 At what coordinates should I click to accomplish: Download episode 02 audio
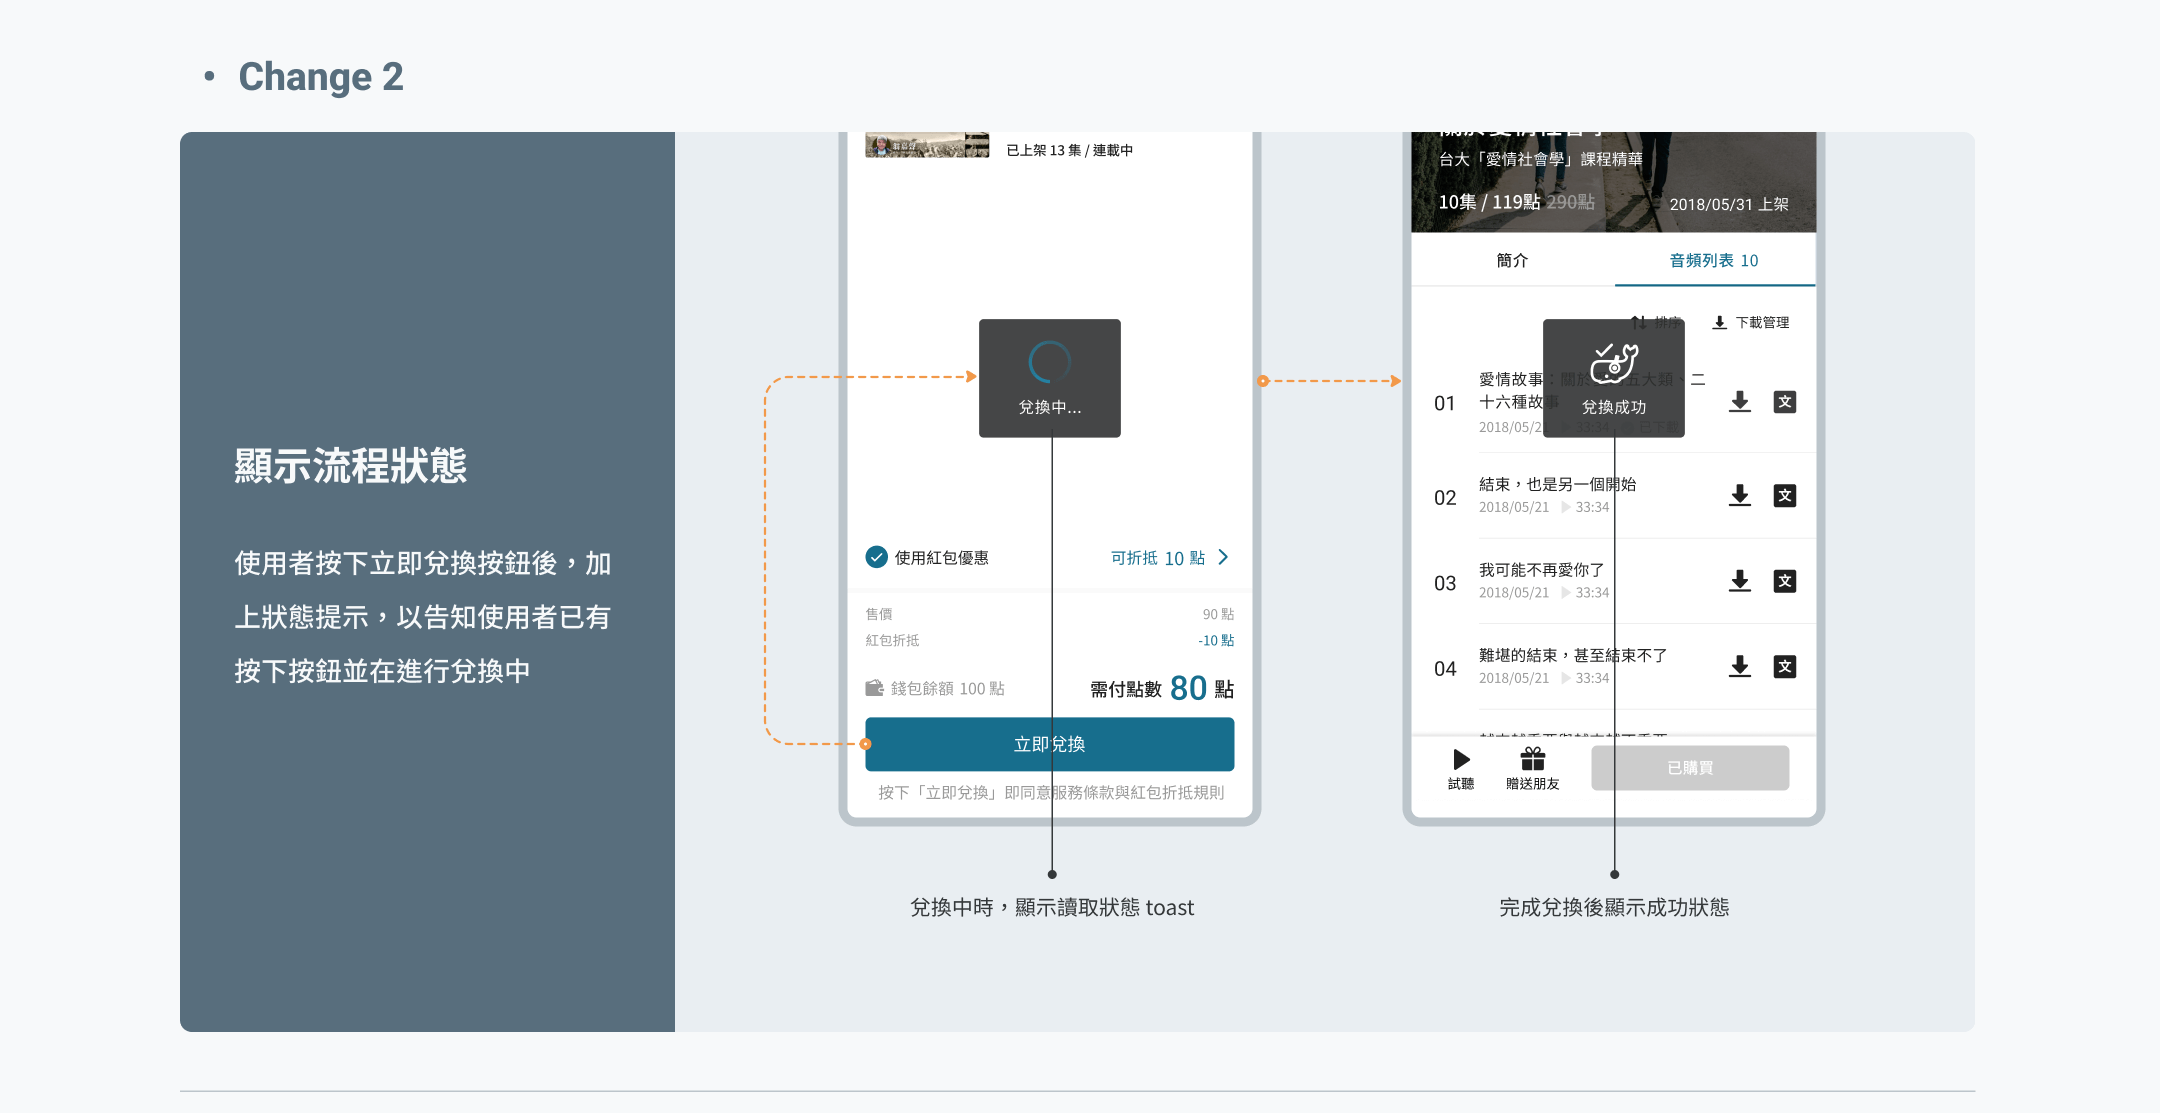pyautogui.click(x=1740, y=496)
